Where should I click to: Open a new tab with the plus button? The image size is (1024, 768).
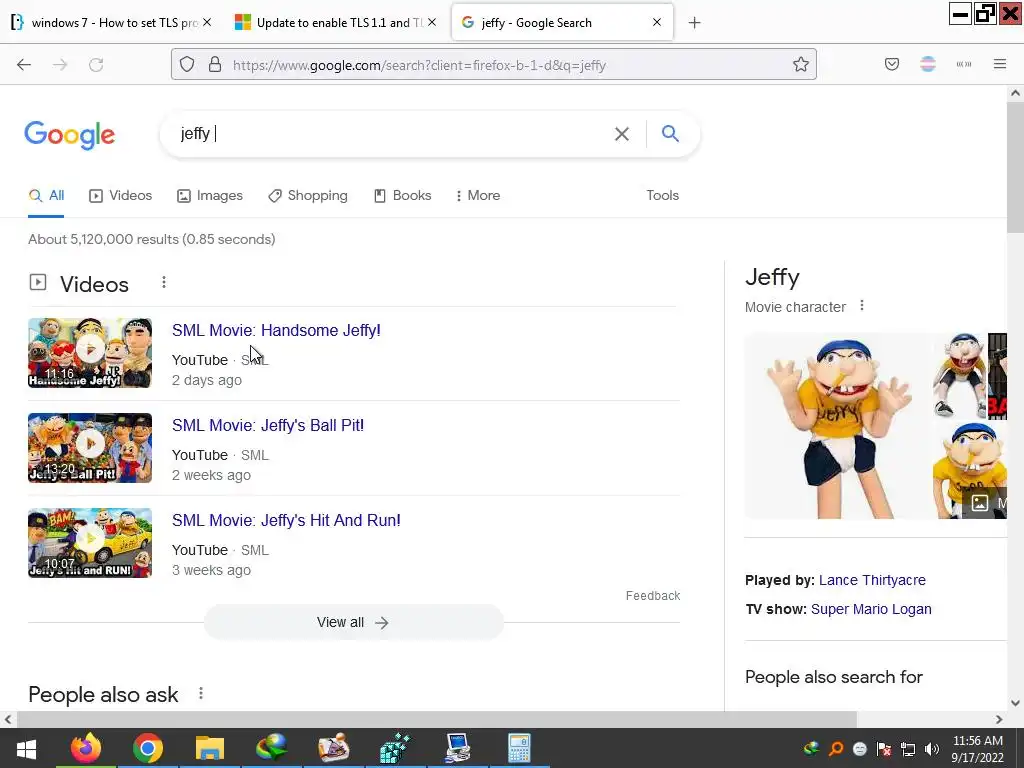(x=694, y=23)
